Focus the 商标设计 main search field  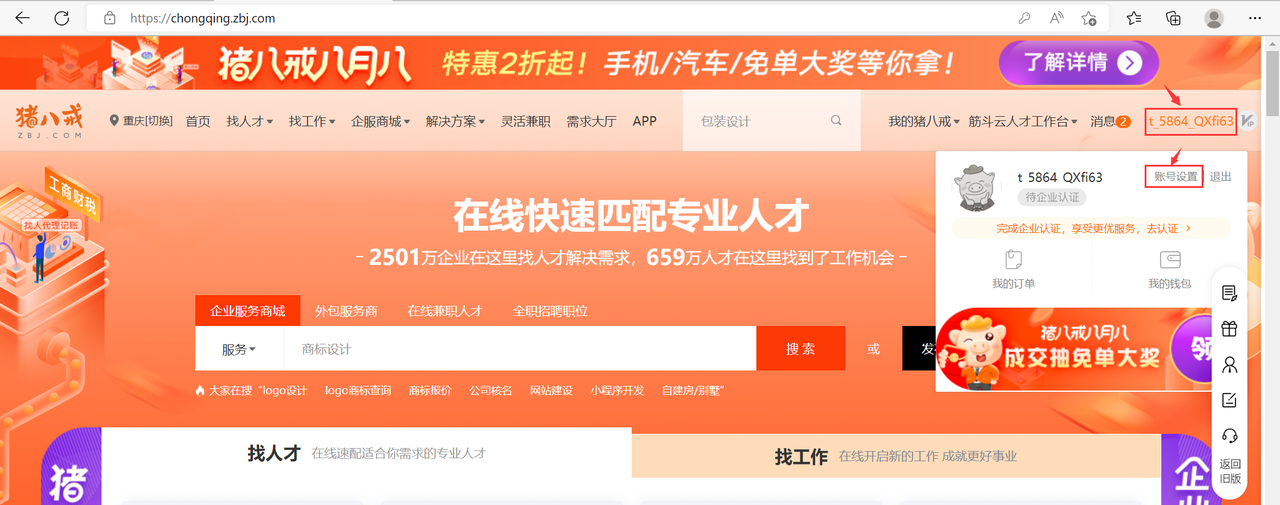pyautogui.click(x=520, y=349)
